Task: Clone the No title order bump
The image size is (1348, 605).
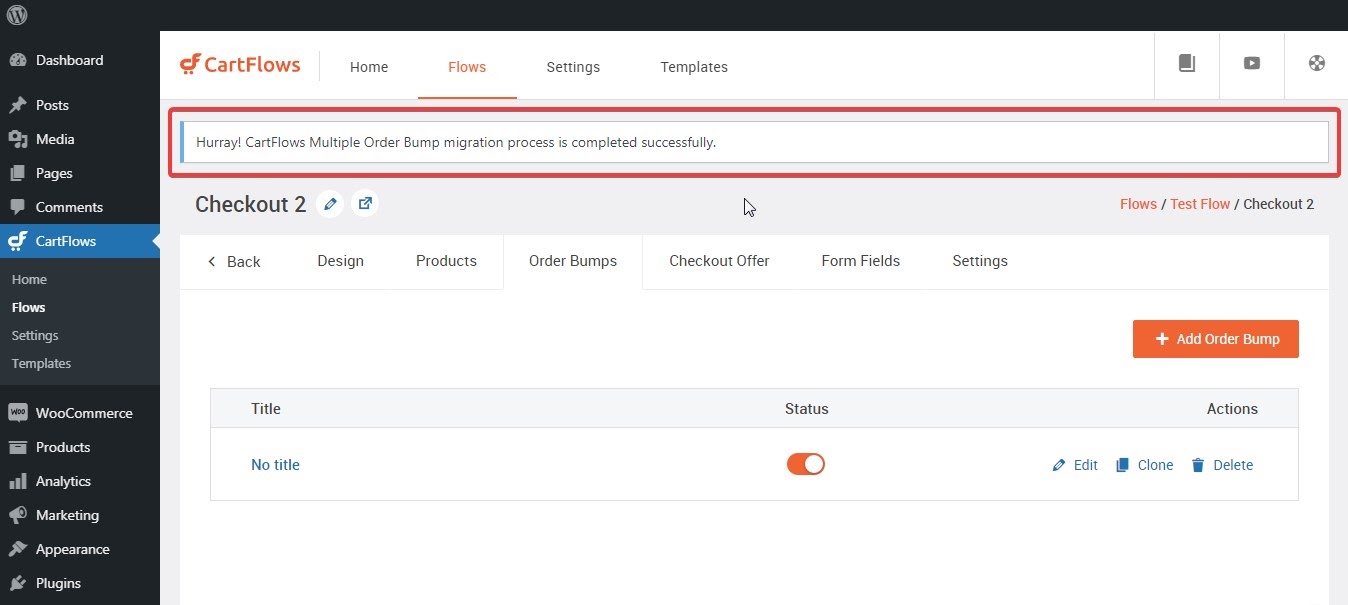Action: click(1145, 465)
